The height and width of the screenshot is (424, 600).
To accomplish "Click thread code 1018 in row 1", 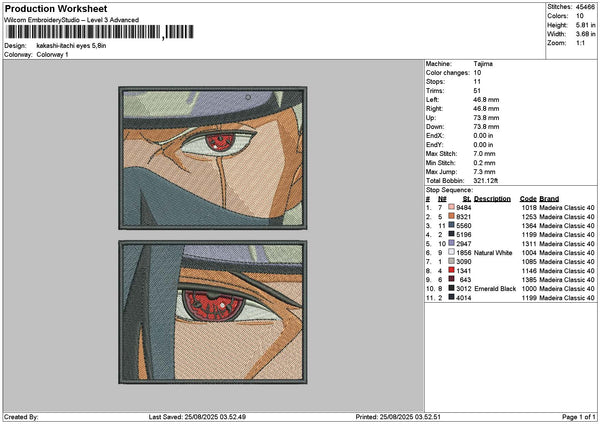I will click(529, 207).
